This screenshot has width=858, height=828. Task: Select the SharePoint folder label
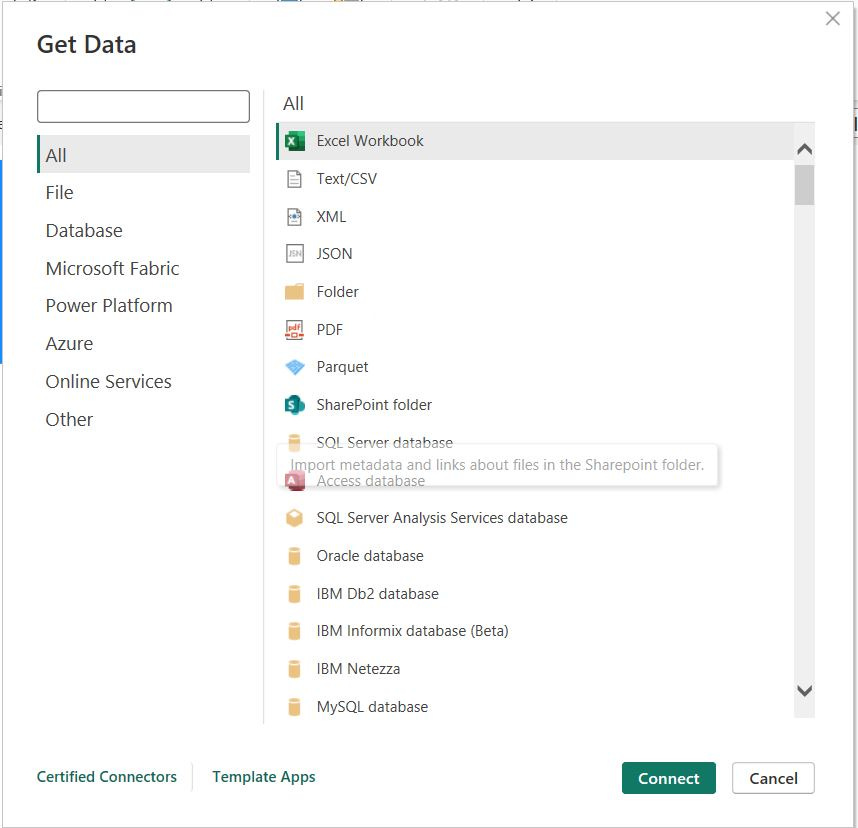coord(374,405)
